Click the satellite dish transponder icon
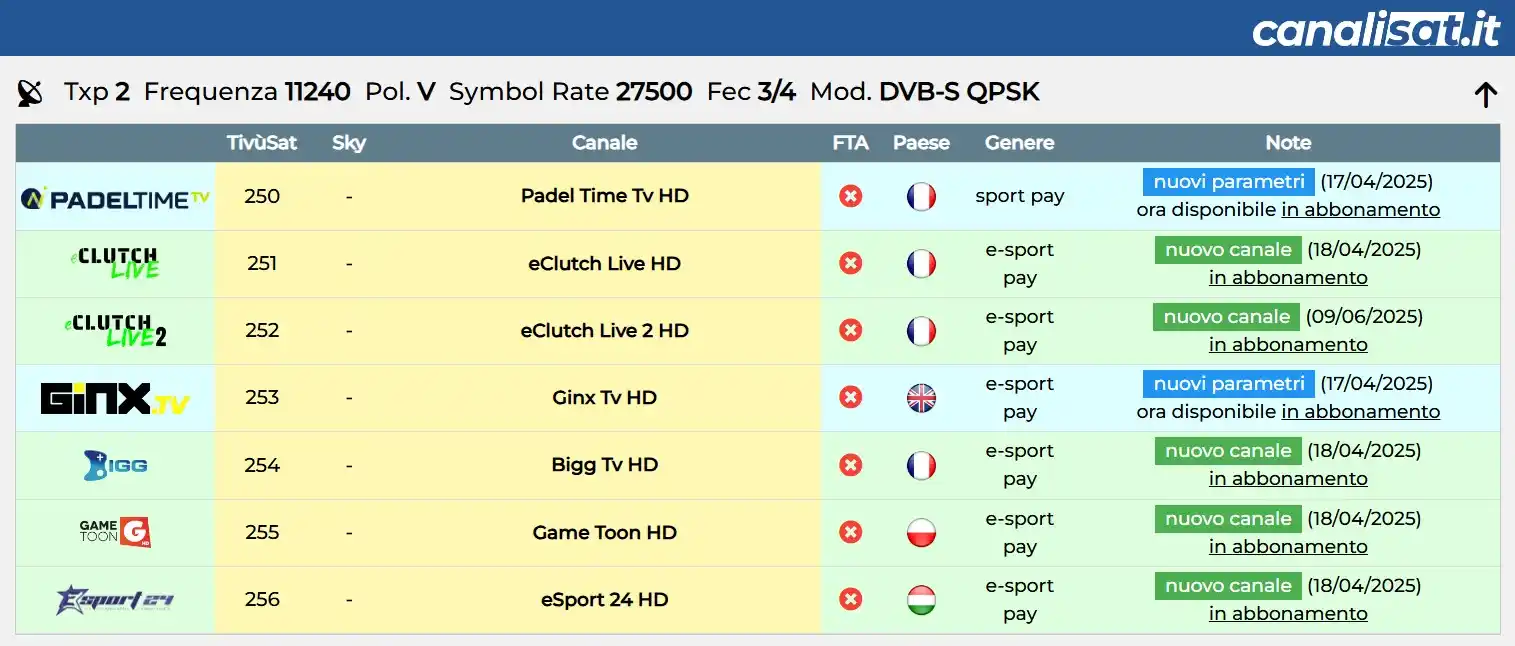 coord(31,93)
